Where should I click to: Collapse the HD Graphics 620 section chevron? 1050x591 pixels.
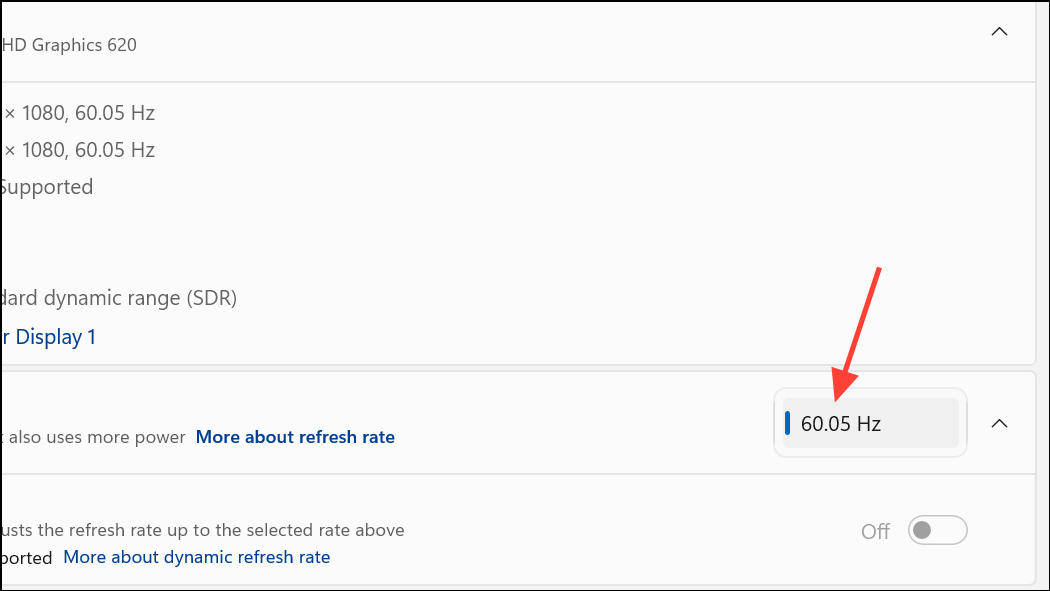pyautogui.click(x=998, y=32)
